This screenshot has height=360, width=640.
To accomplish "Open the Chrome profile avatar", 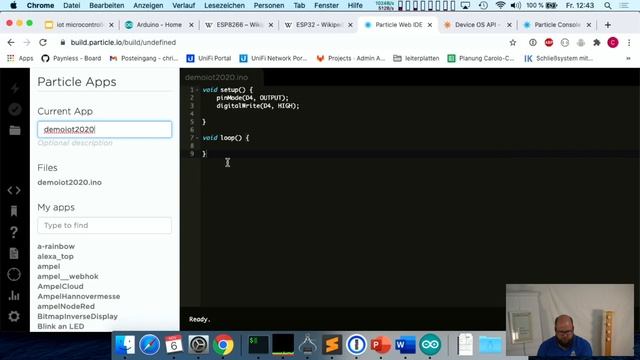I will 613,42.
